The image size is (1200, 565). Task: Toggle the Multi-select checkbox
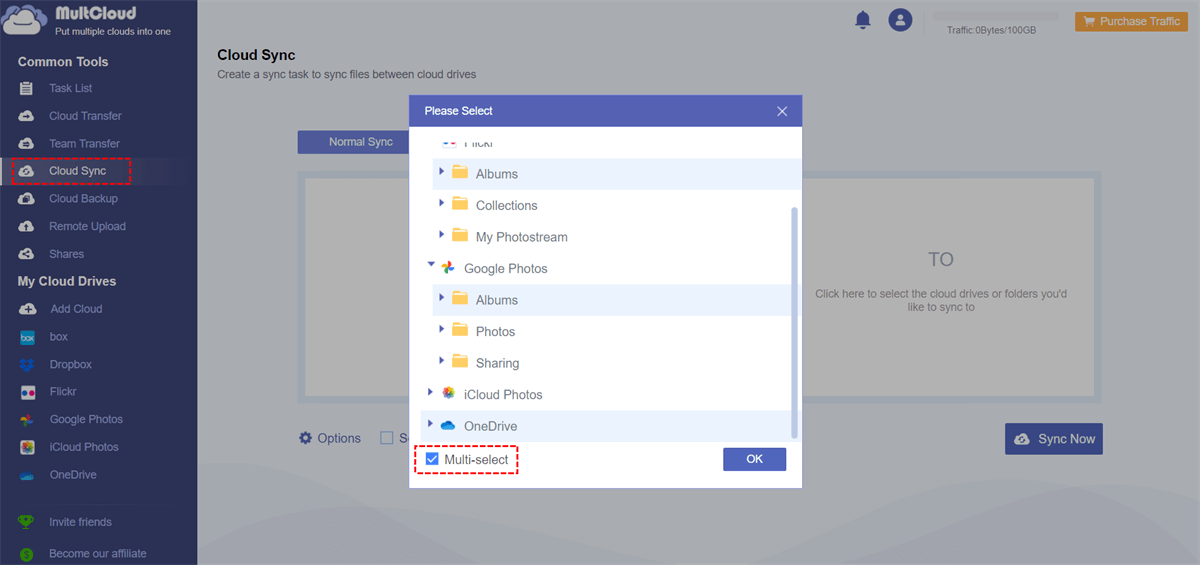coord(432,459)
